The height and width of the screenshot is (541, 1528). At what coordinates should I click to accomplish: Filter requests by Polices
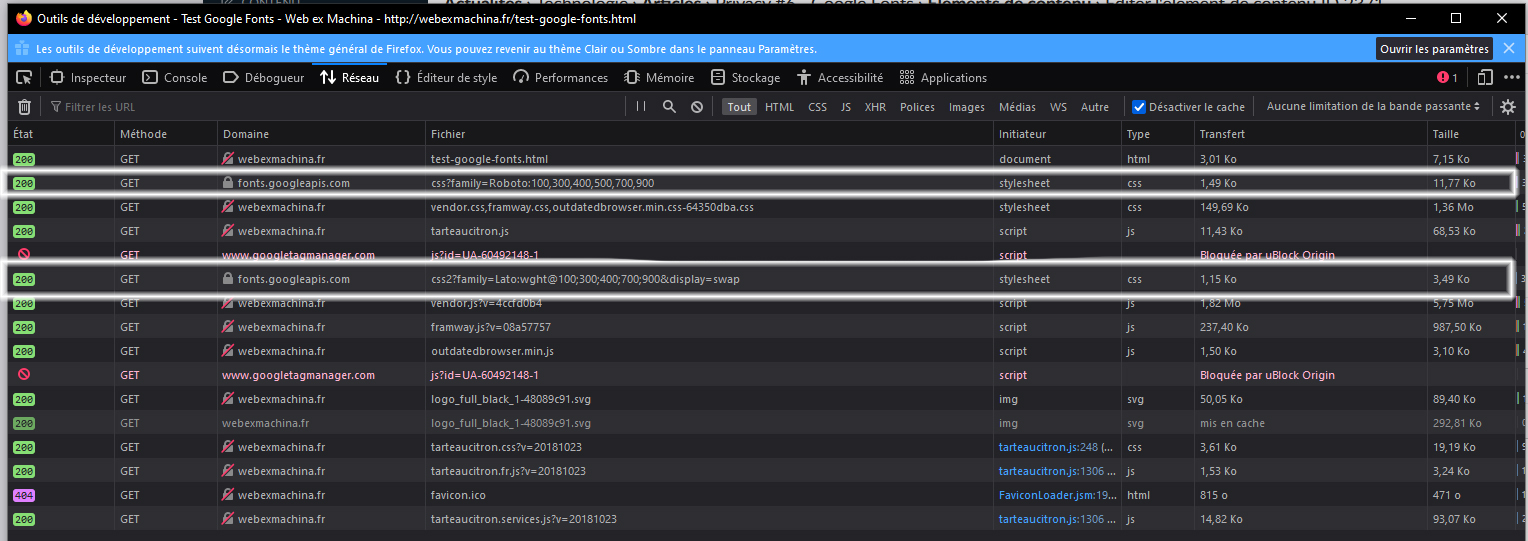pyautogui.click(x=917, y=107)
